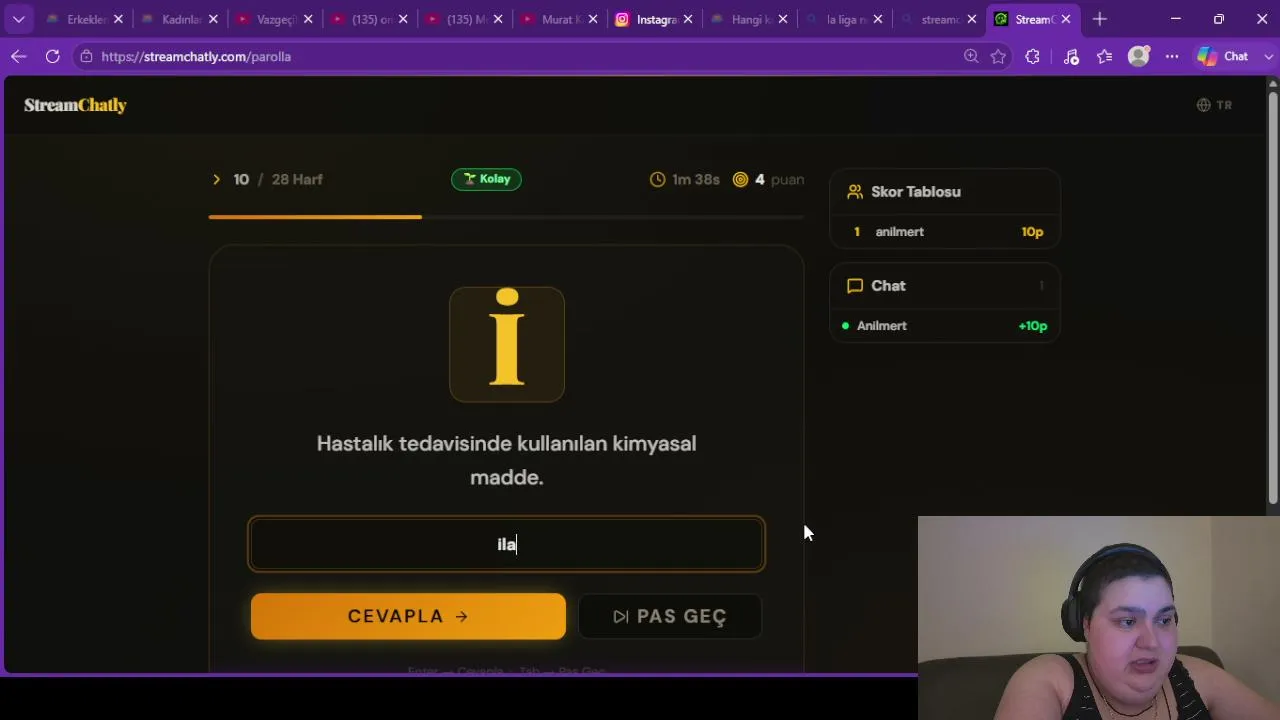Click the progress chevron icon beside 10
1280x720 pixels.
(216, 180)
